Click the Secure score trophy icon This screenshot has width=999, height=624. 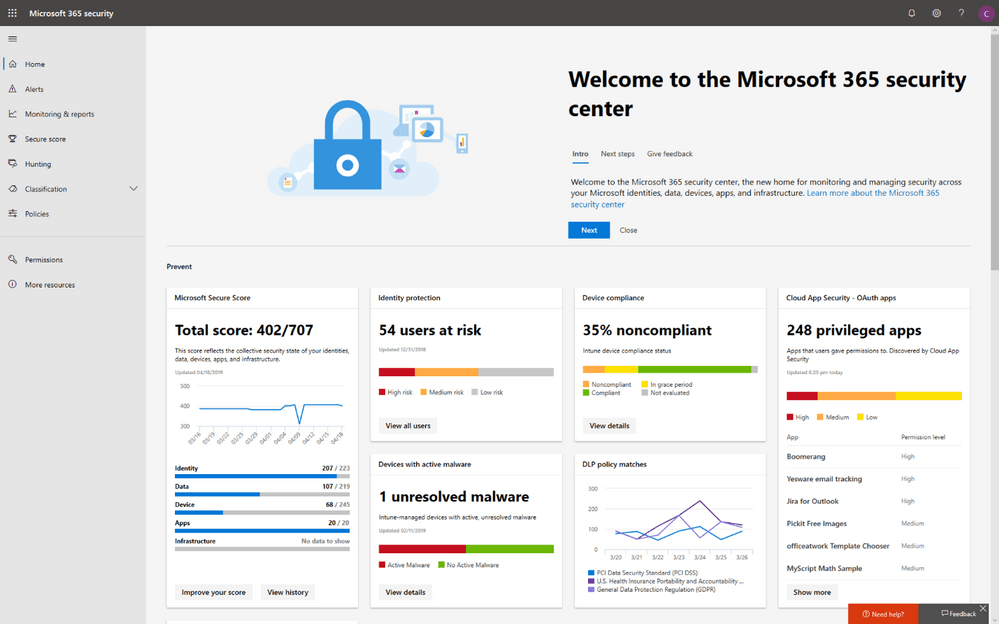[12, 138]
